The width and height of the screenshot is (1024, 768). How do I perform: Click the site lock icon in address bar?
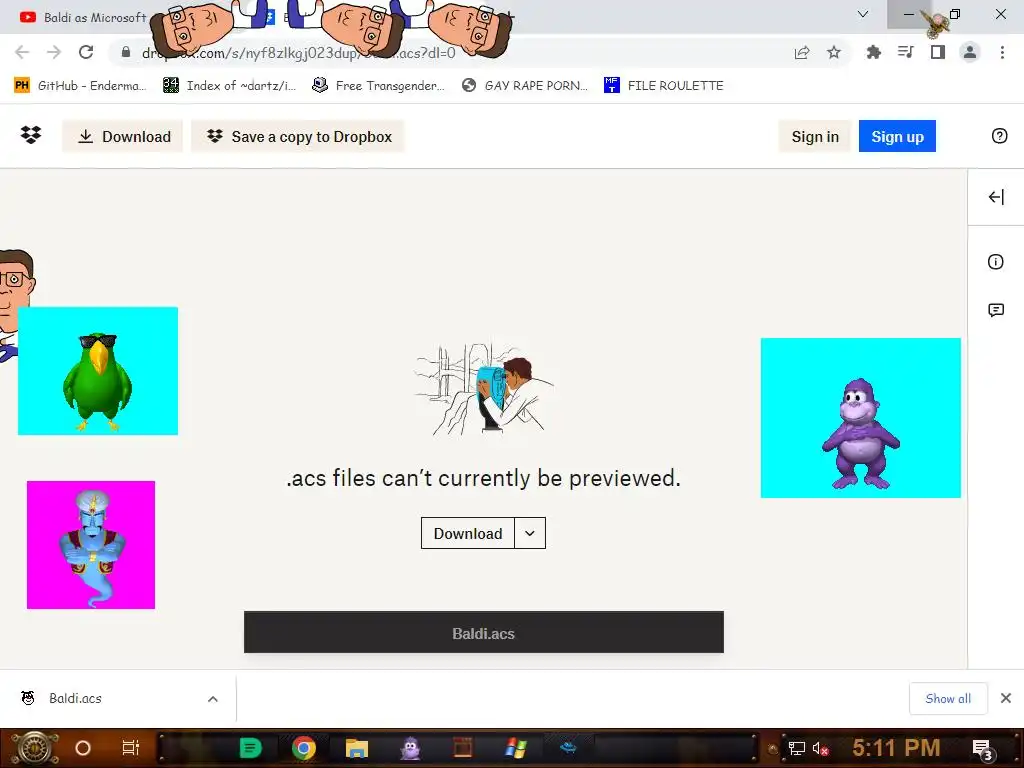[x=126, y=52]
